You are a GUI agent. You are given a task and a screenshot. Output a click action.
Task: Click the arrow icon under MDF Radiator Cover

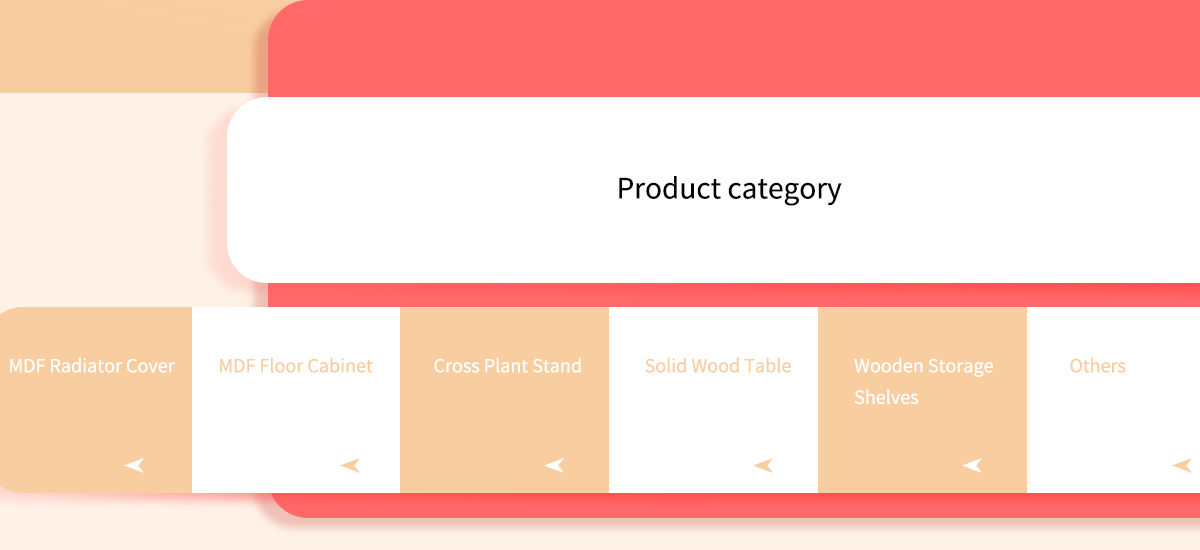135,465
